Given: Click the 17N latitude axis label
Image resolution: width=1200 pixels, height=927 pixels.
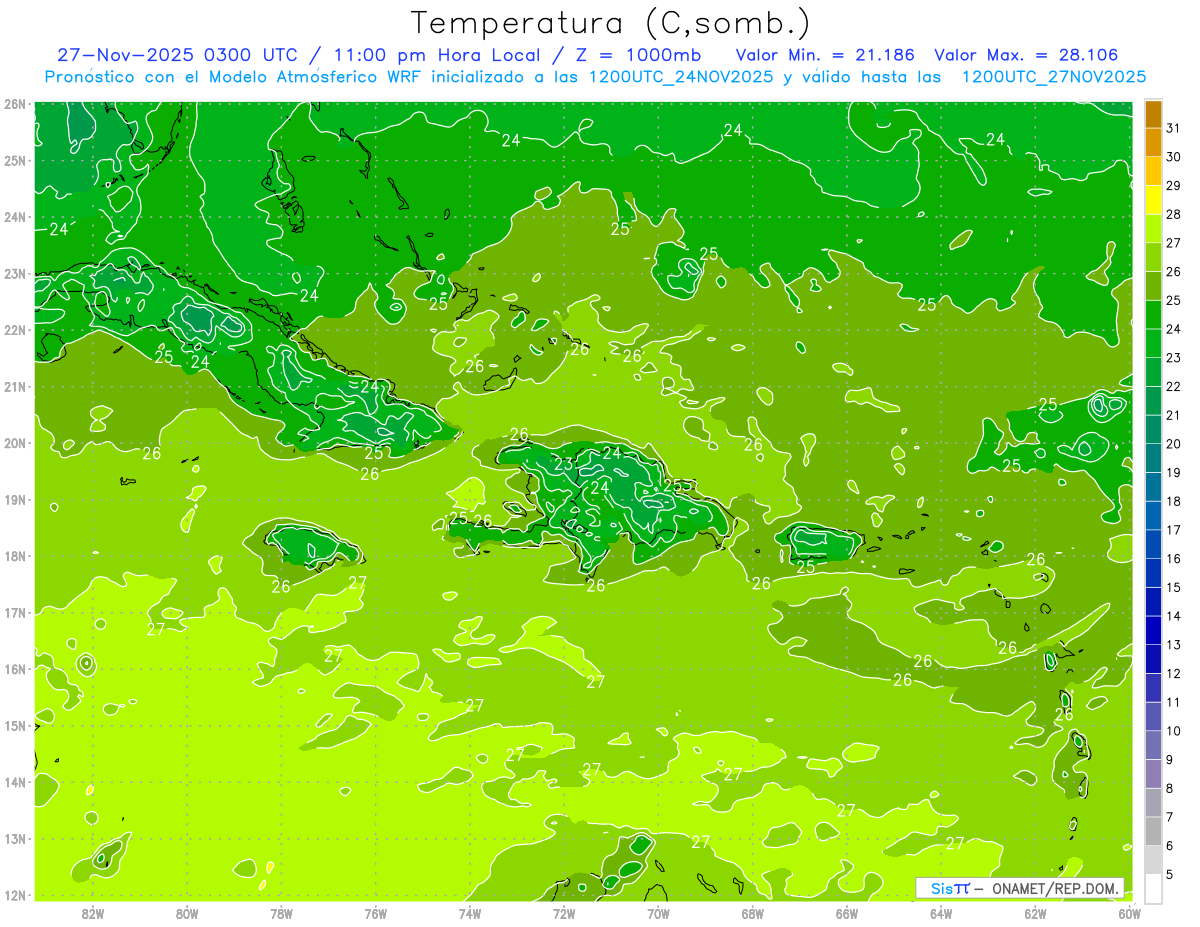Looking at the screenshot, I should pos(15,612).
